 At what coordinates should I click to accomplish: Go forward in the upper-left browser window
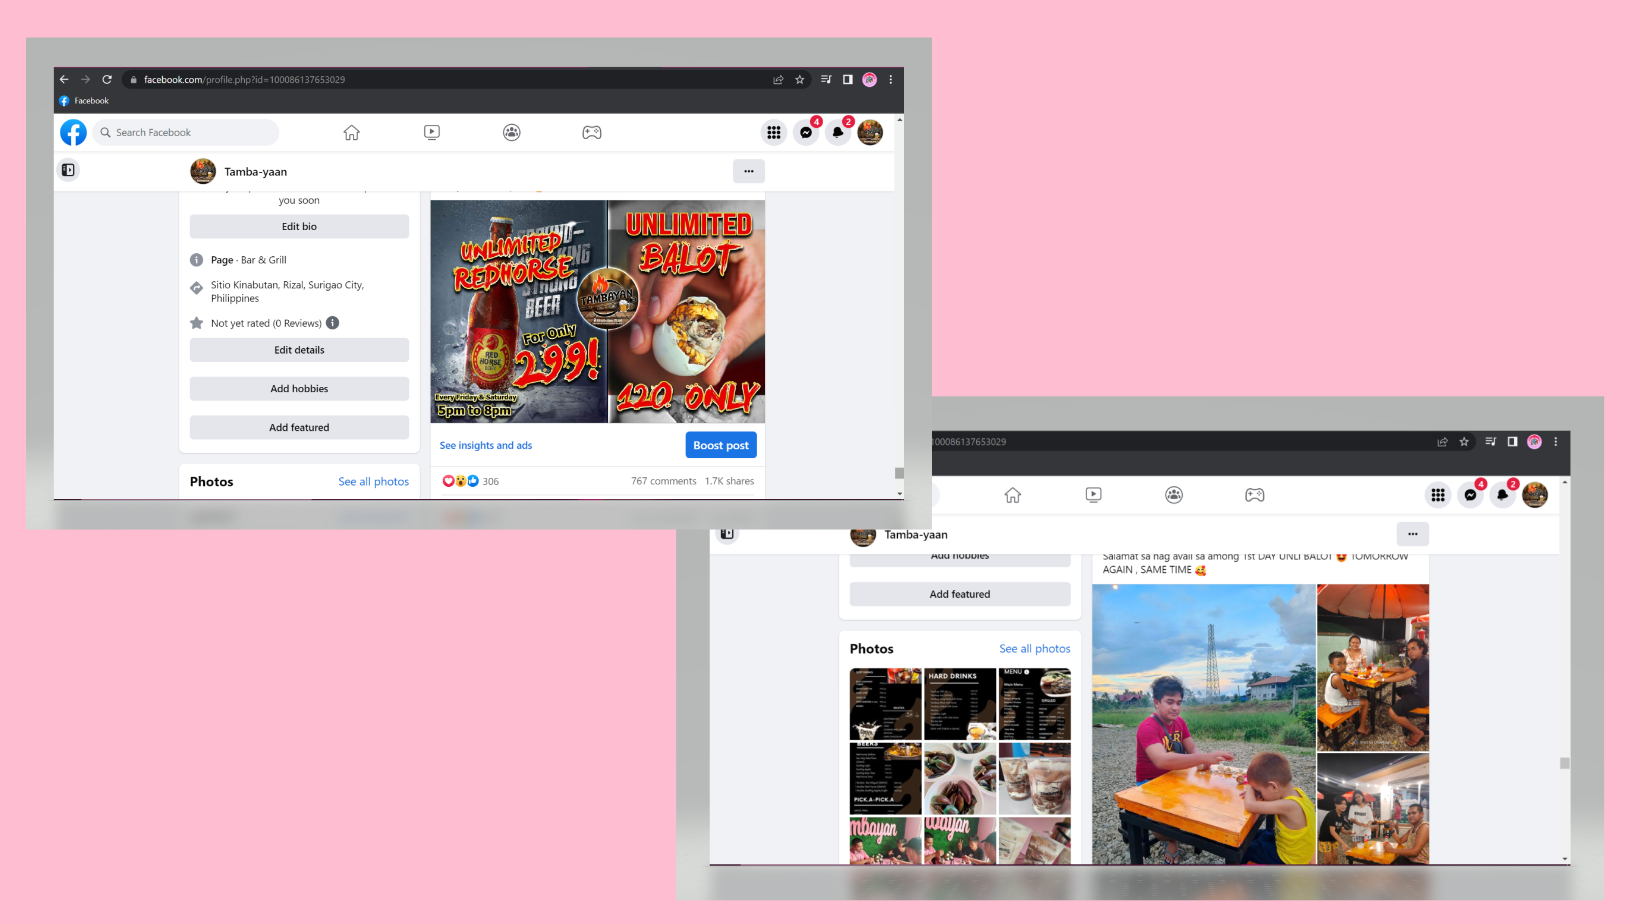coord(86,80)
